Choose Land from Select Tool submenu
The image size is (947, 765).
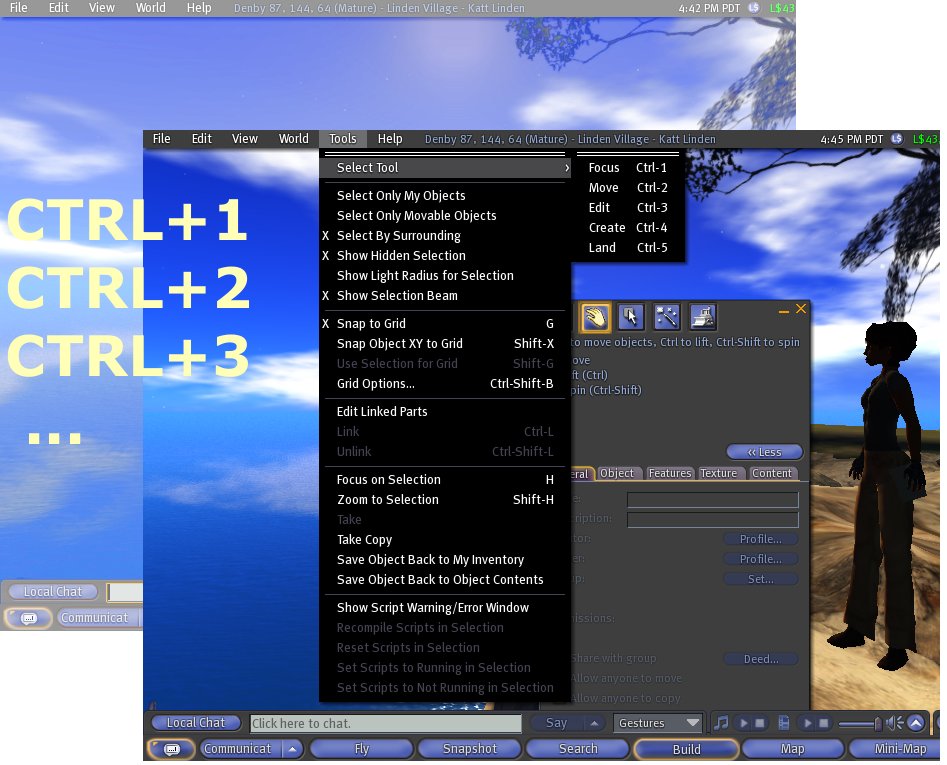[x=602, y=248]
